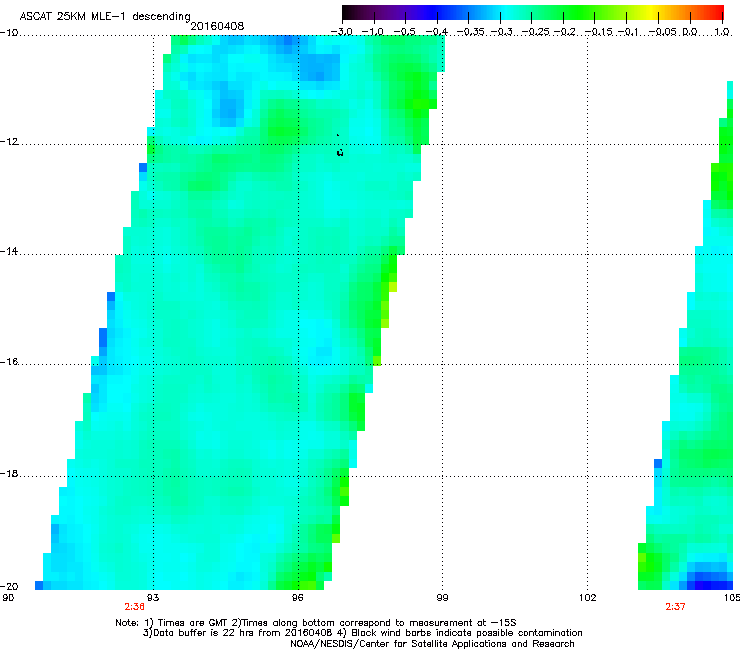Click the date 20160408 beside the title

coord(217,26)
